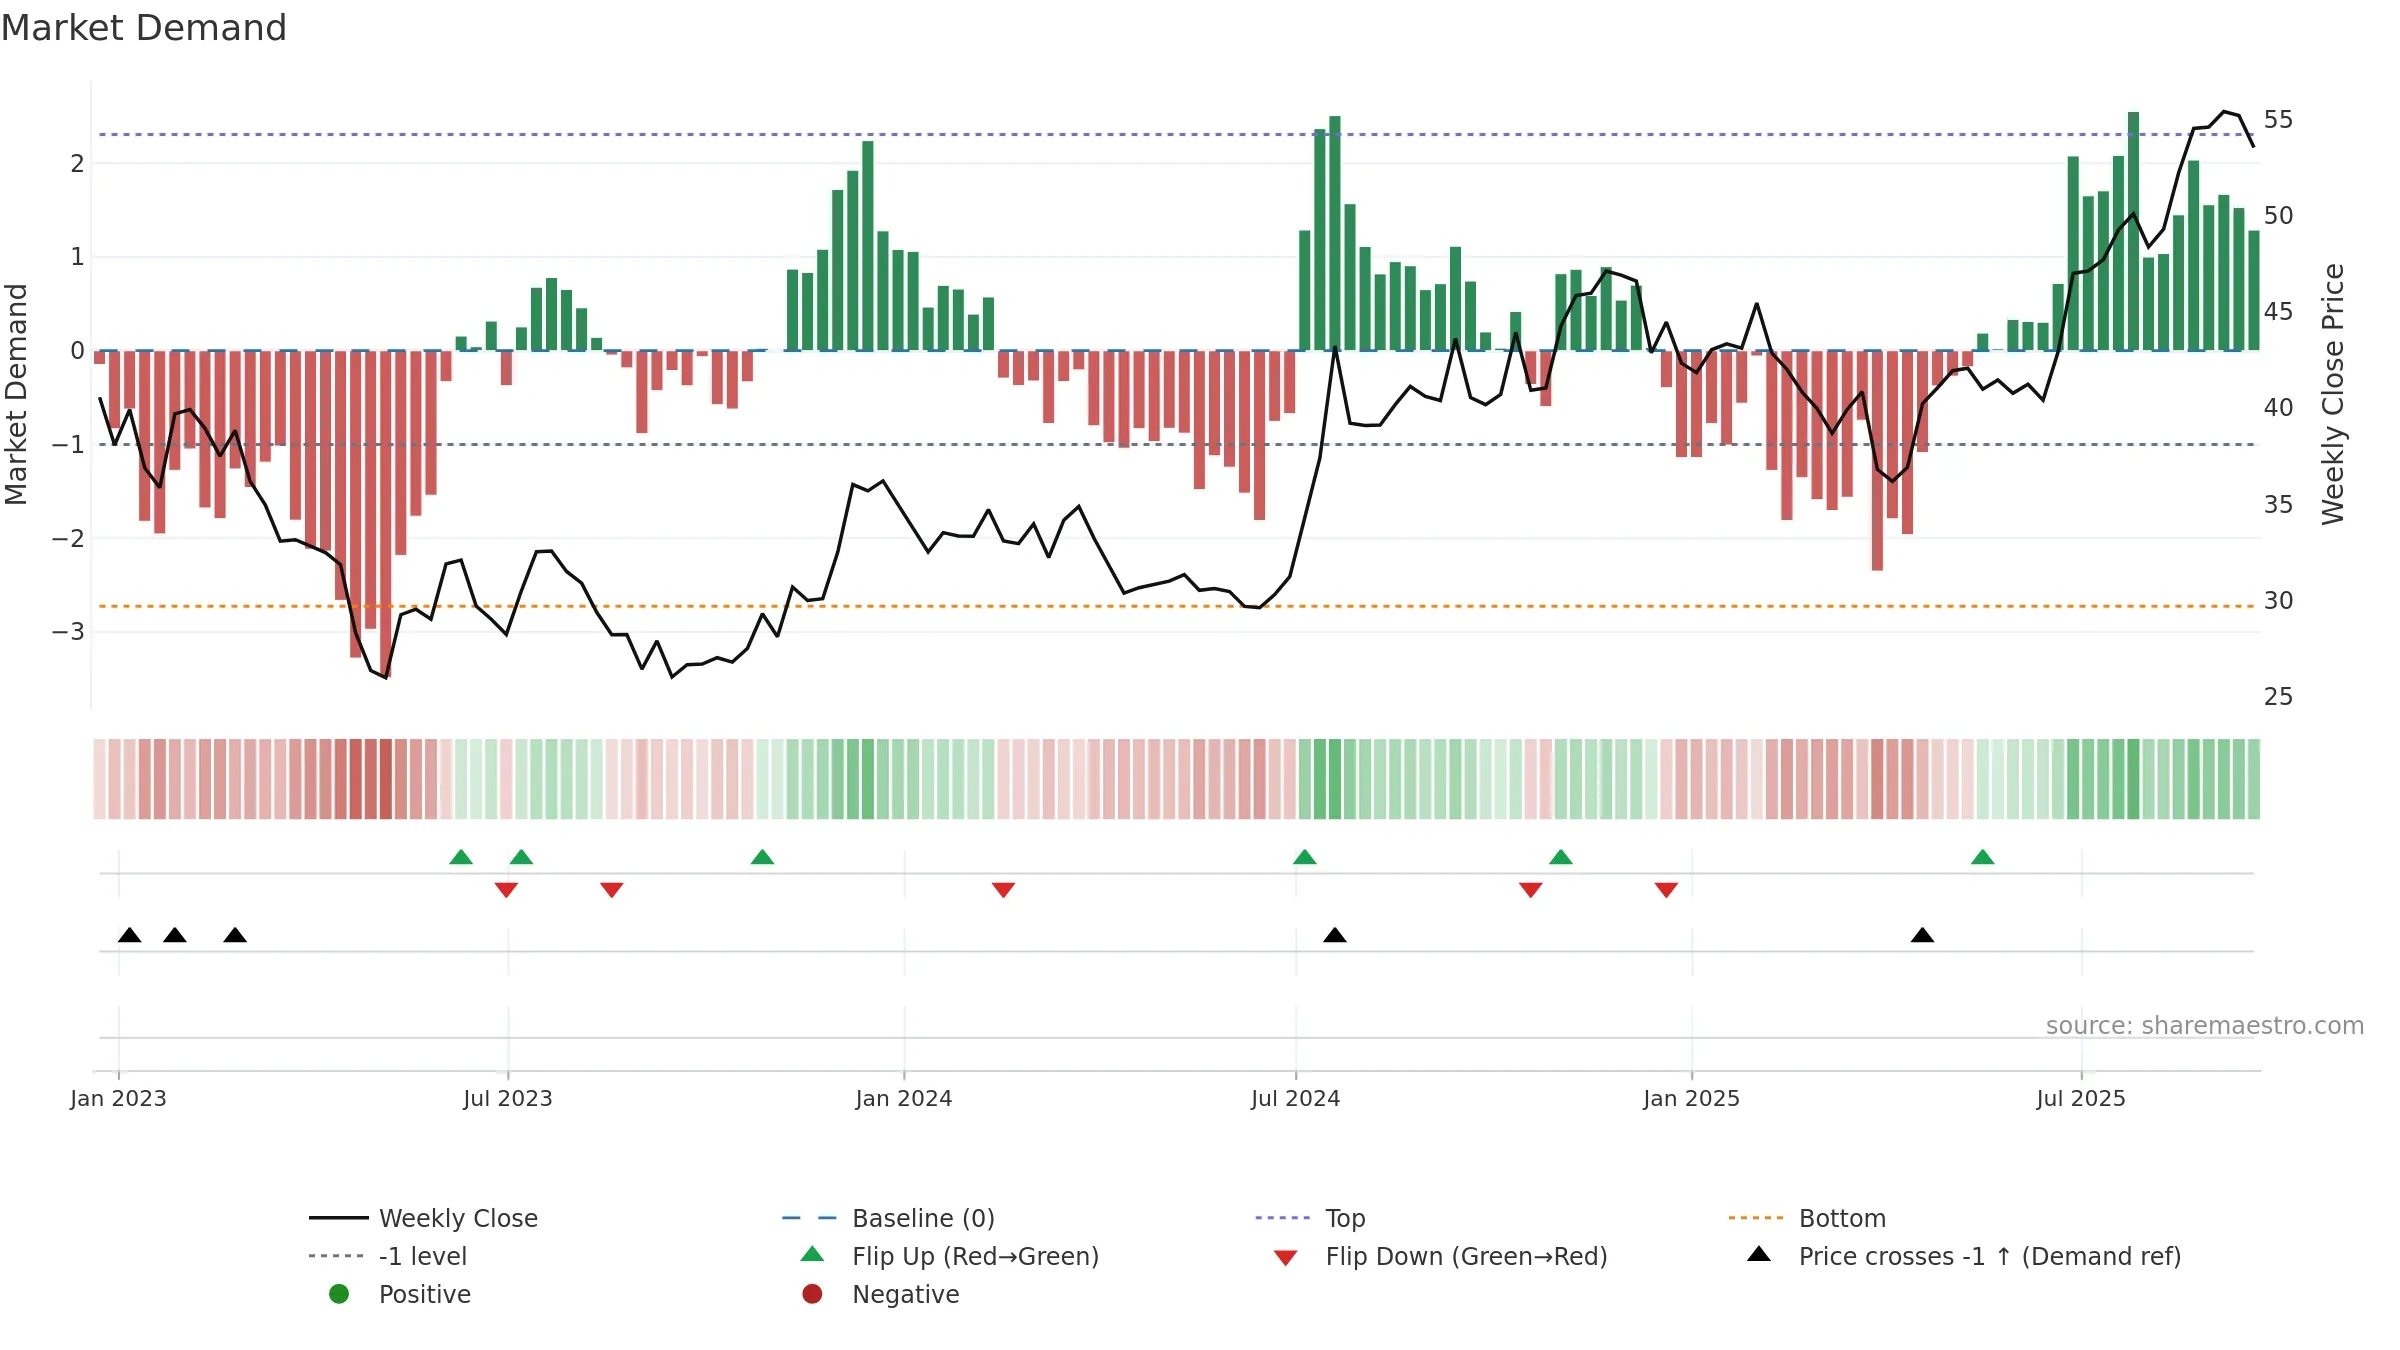Viewport: 2400px width, 1350px height.
Task: Click the Weekly Close Price right axis title
Action: coord(2333,394)
